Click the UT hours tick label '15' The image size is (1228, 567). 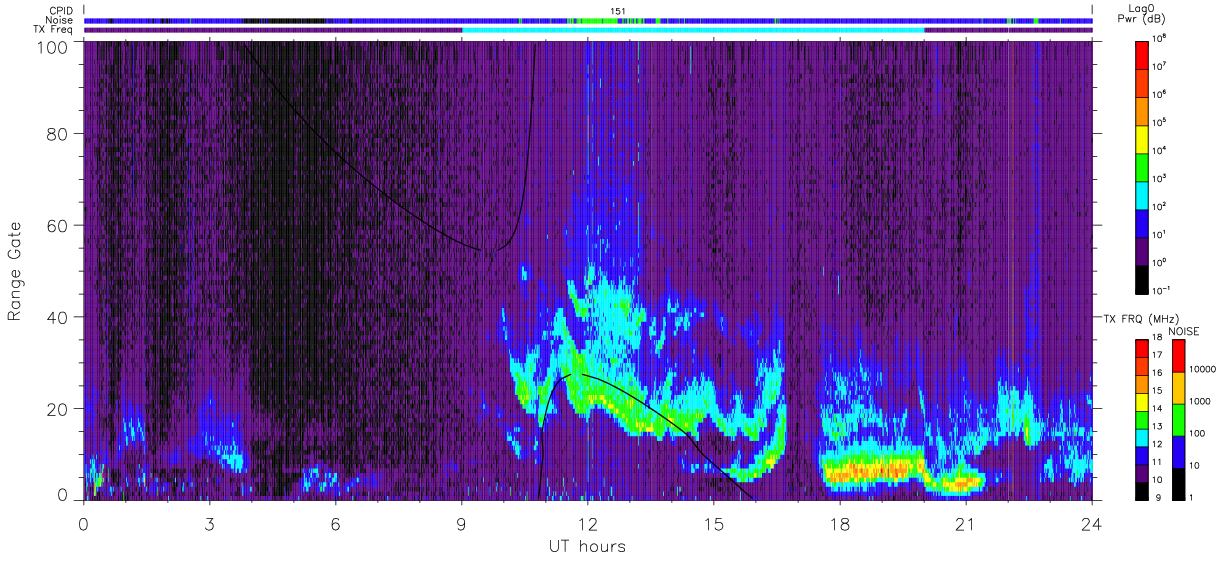(714, 523)
